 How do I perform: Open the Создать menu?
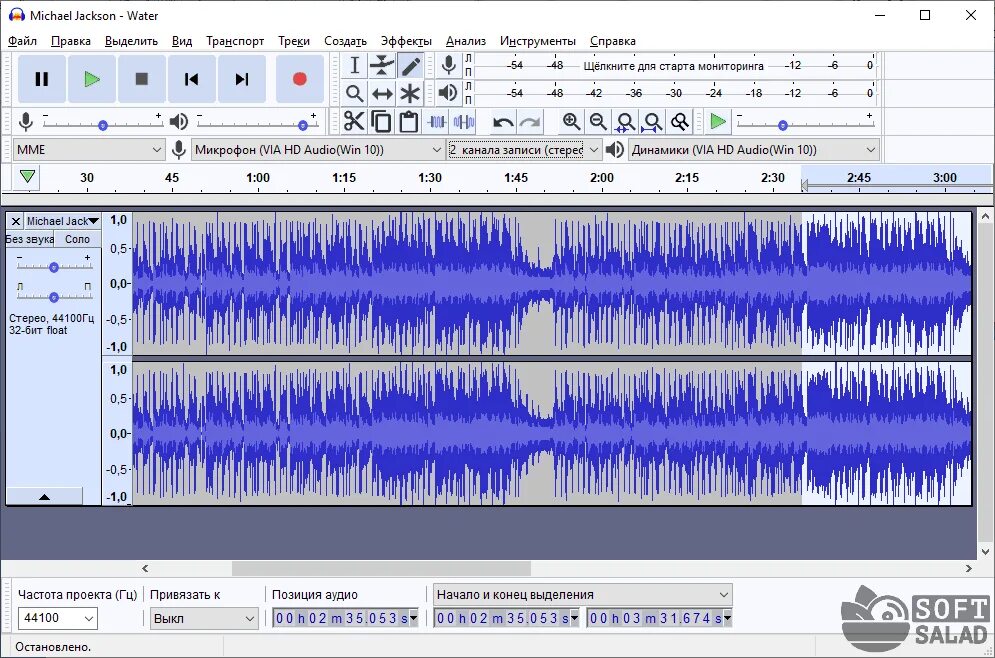345,41
